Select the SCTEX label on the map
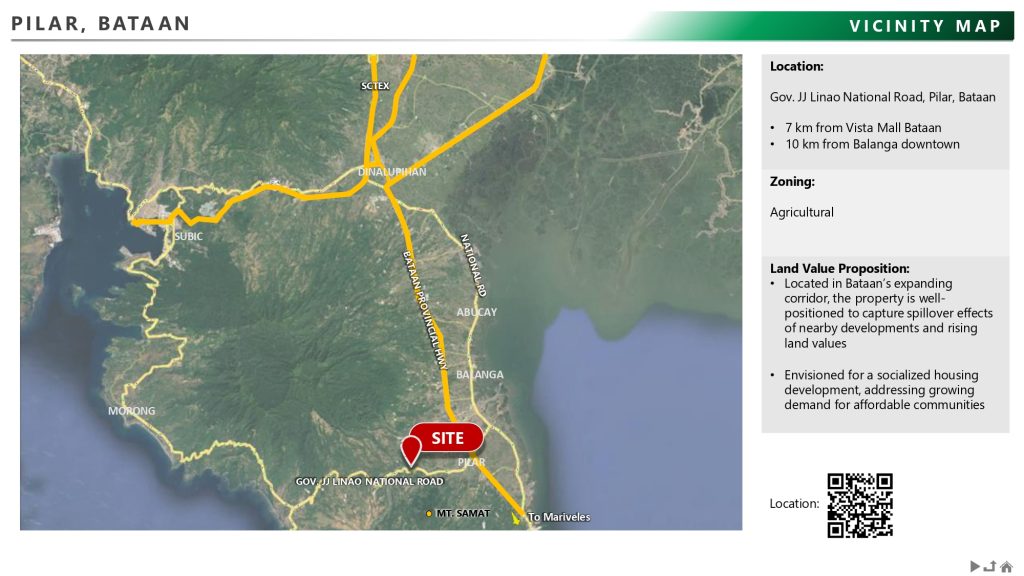 (375, 87)
